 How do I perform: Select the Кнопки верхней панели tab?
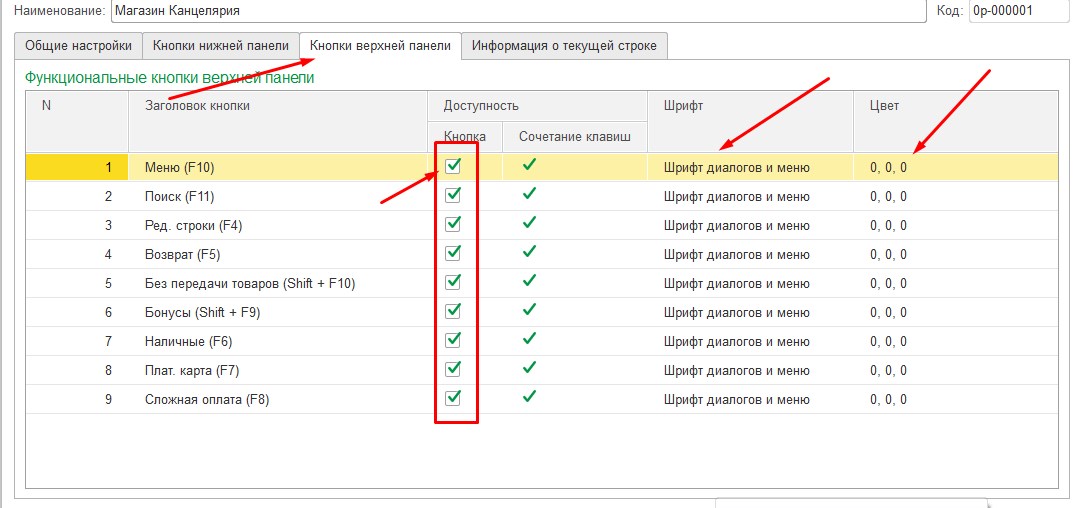point(380,46)
